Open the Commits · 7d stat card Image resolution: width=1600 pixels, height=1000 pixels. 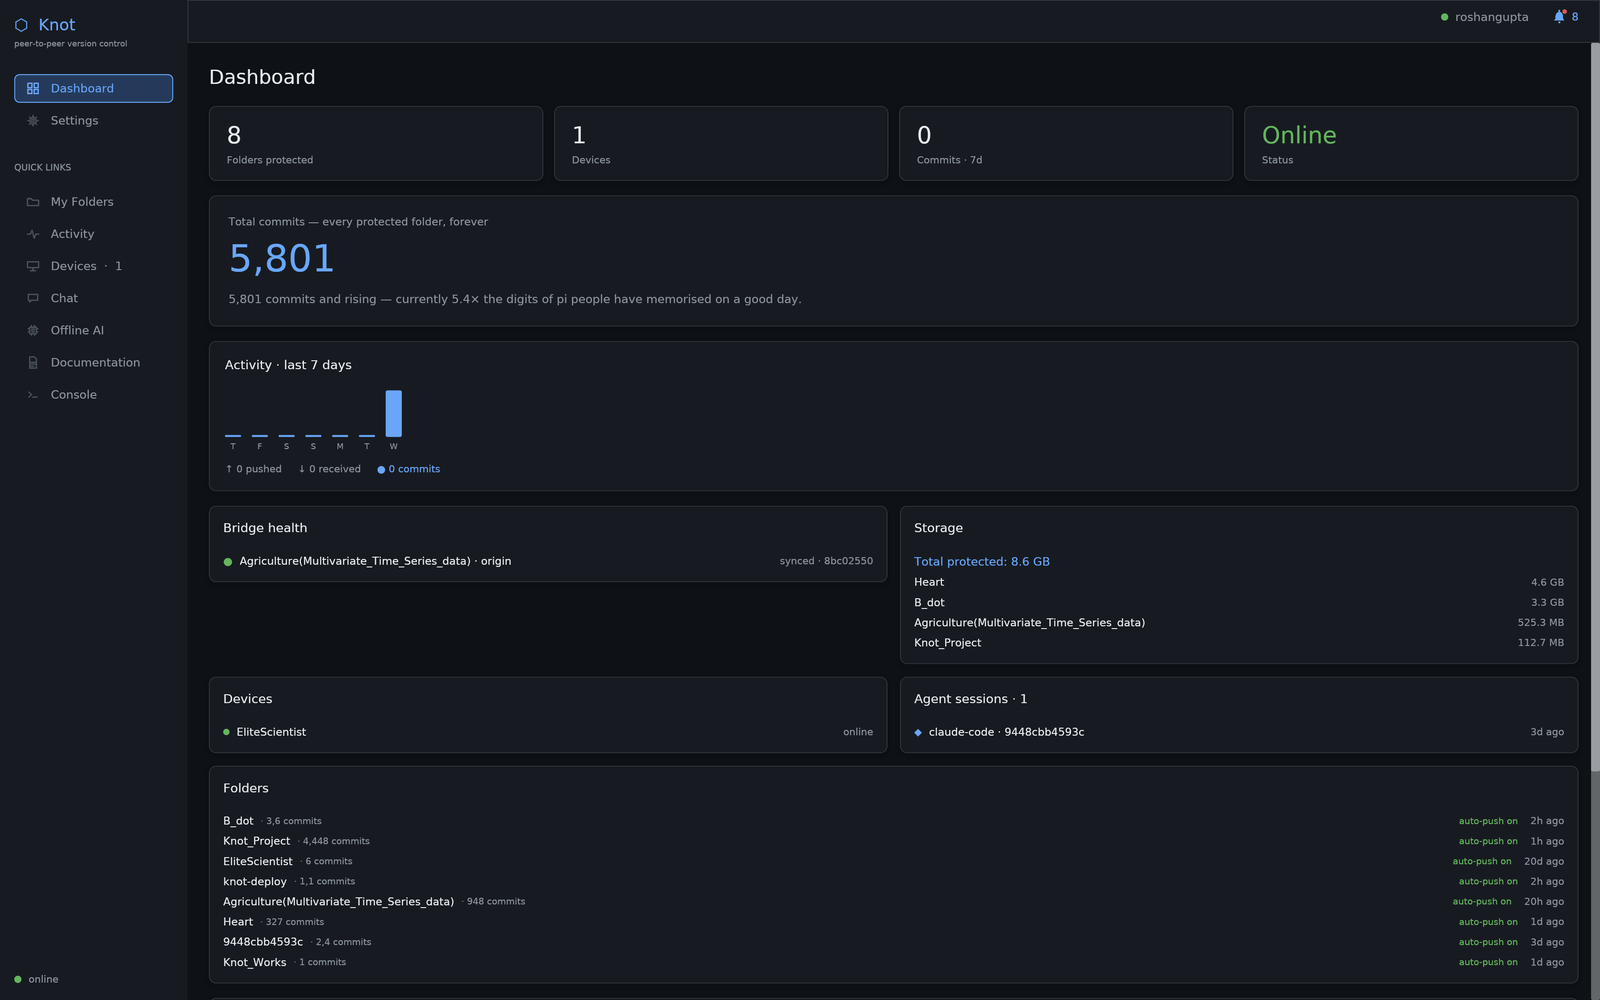pos(1066,143)
